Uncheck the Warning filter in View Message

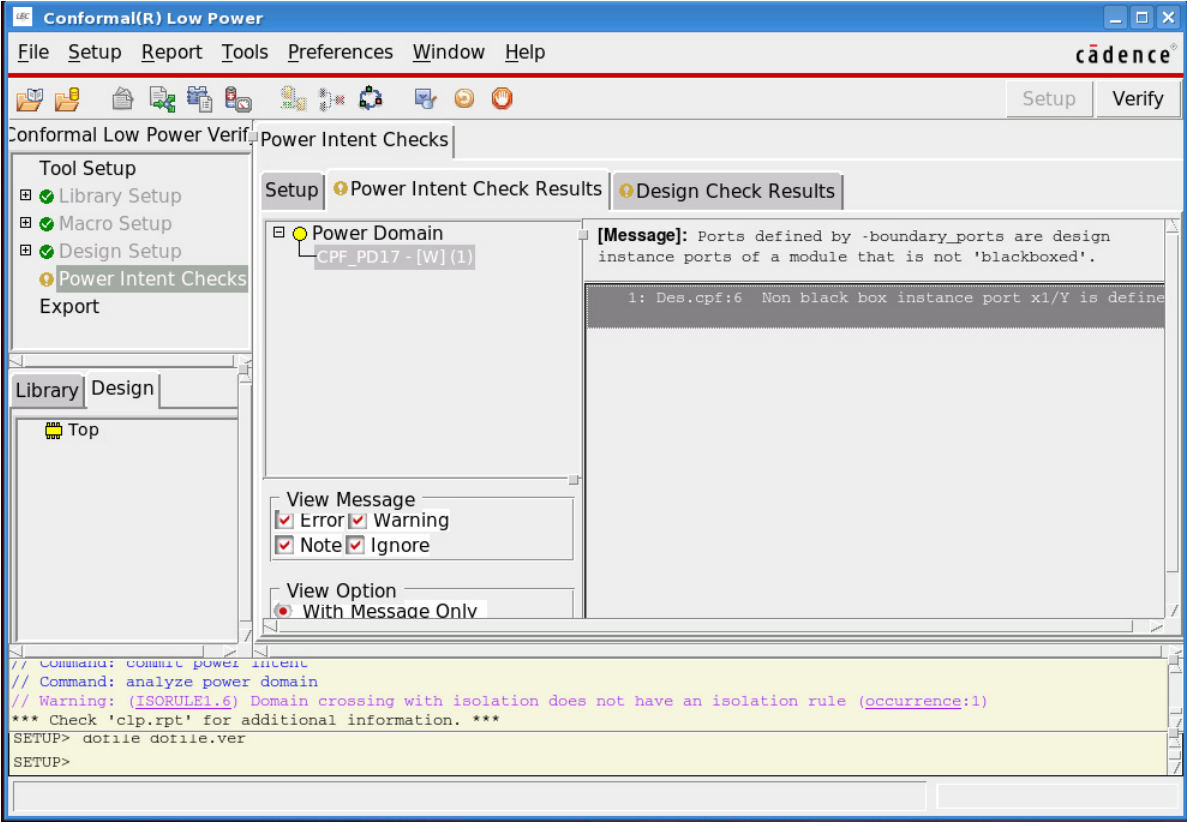357,520
